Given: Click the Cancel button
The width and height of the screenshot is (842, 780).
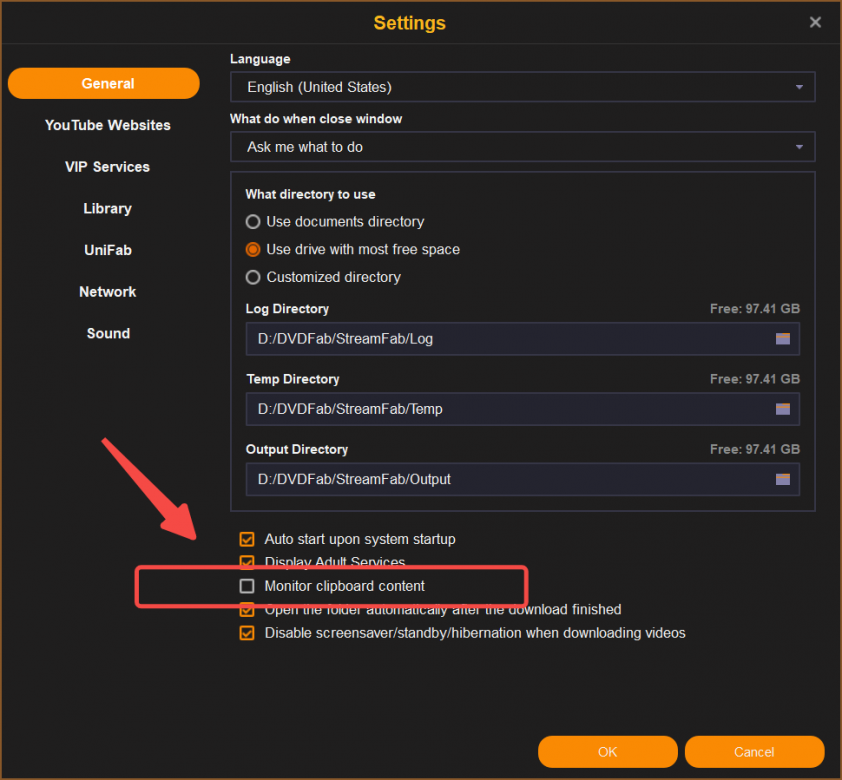Looking at the screenshot, I should pos(754,752).
